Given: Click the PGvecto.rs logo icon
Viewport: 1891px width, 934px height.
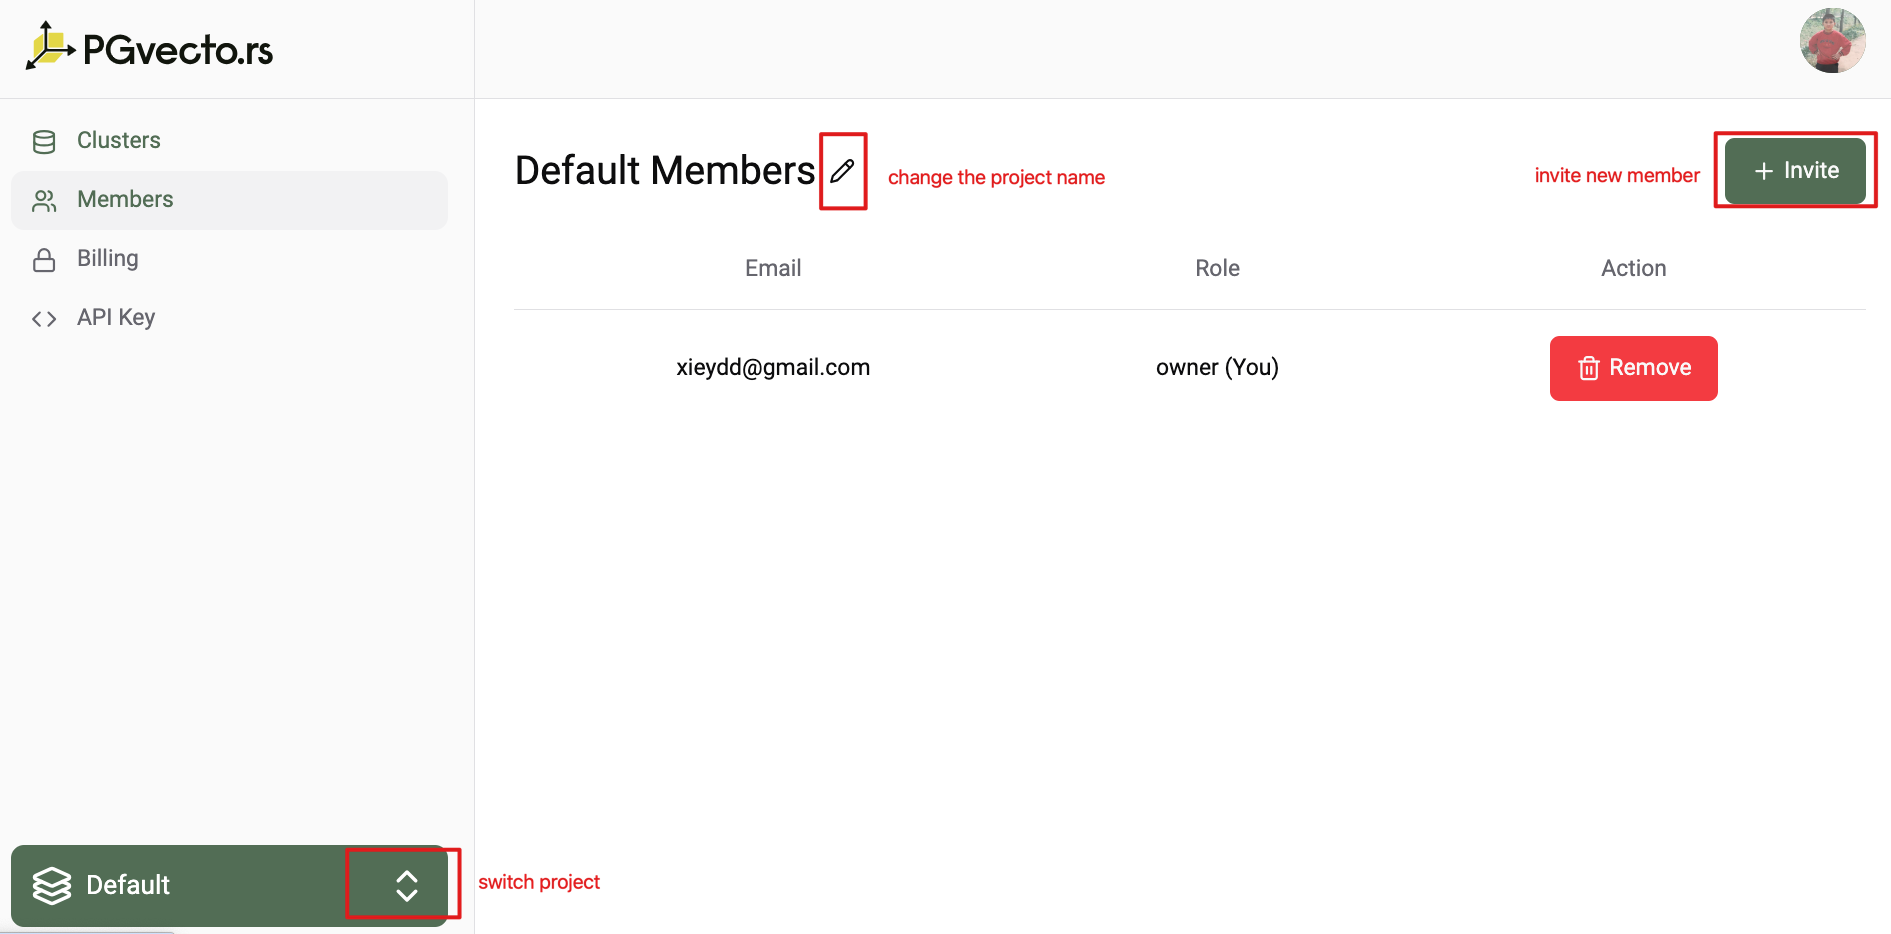Looking at the screenshot, I should coord(49,46).
